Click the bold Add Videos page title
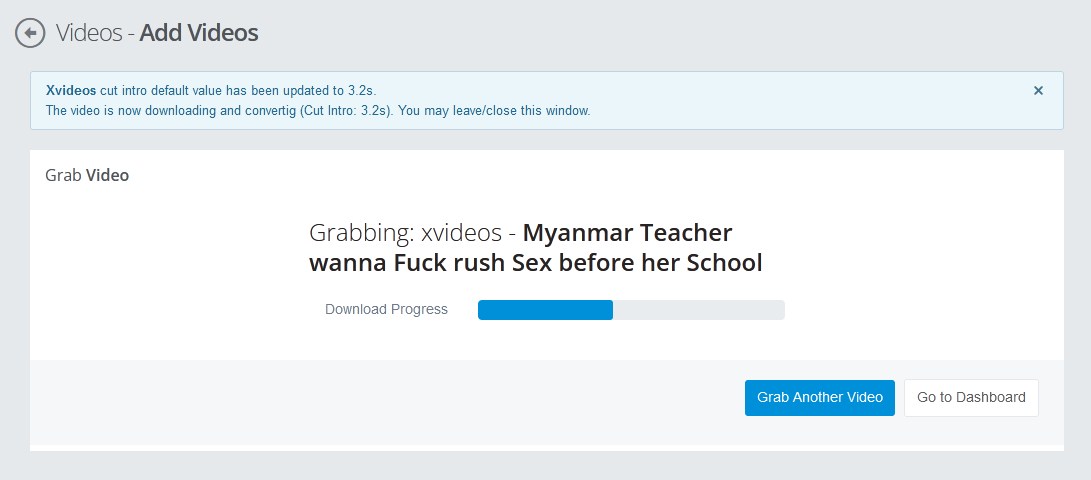Viewport: 1091px width, 480px height. point(199,33)
